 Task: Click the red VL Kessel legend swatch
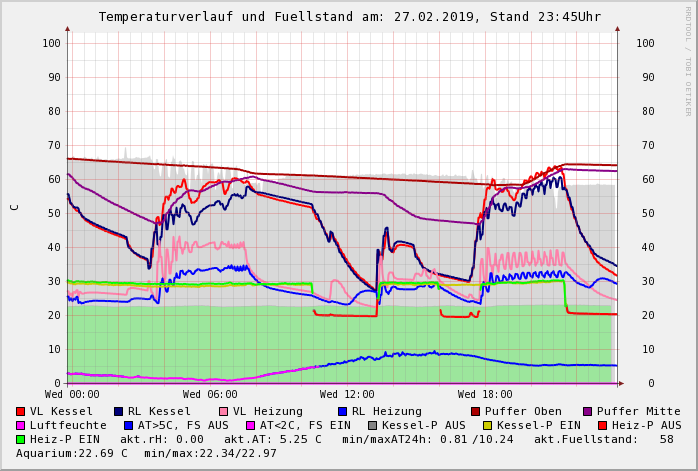[21, 411]
